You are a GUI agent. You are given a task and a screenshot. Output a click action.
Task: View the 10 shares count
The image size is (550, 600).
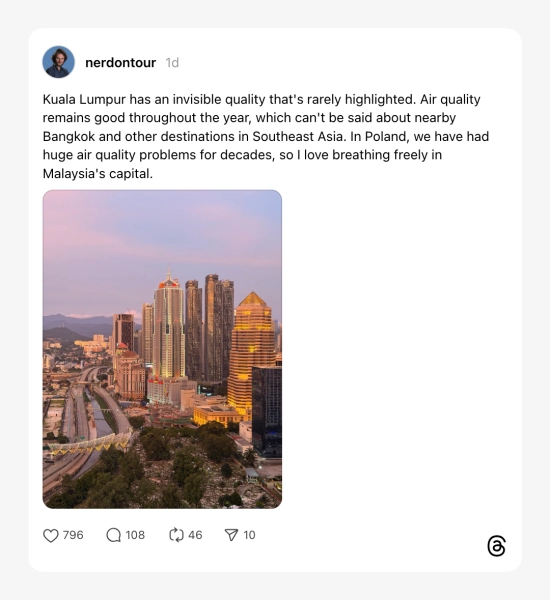click(249, 535)
